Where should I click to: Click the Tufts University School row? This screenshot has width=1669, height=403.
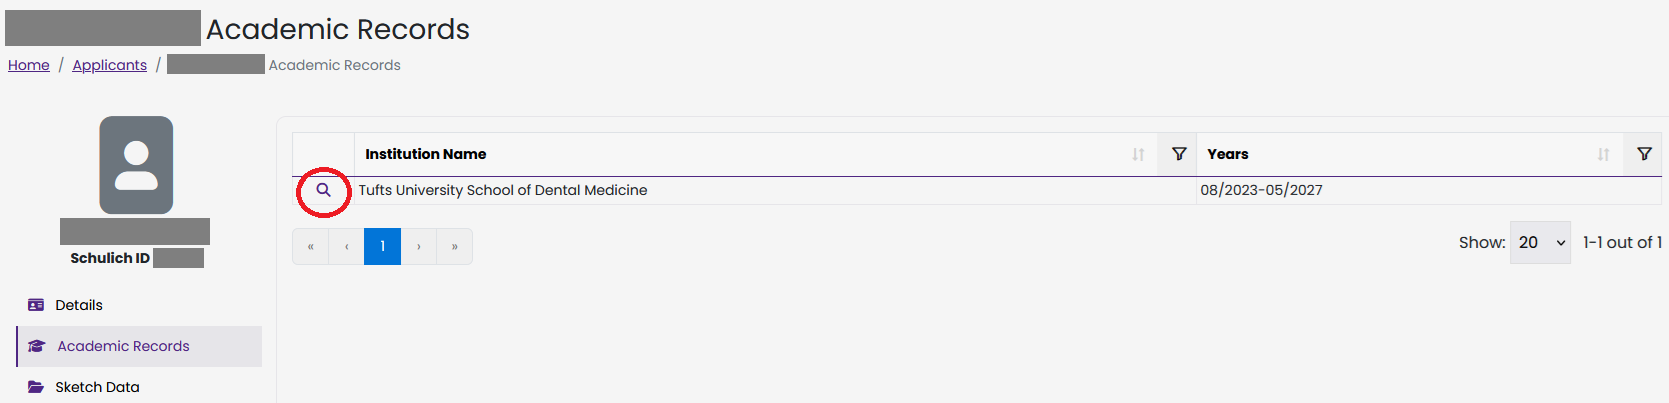coord(977,190)
